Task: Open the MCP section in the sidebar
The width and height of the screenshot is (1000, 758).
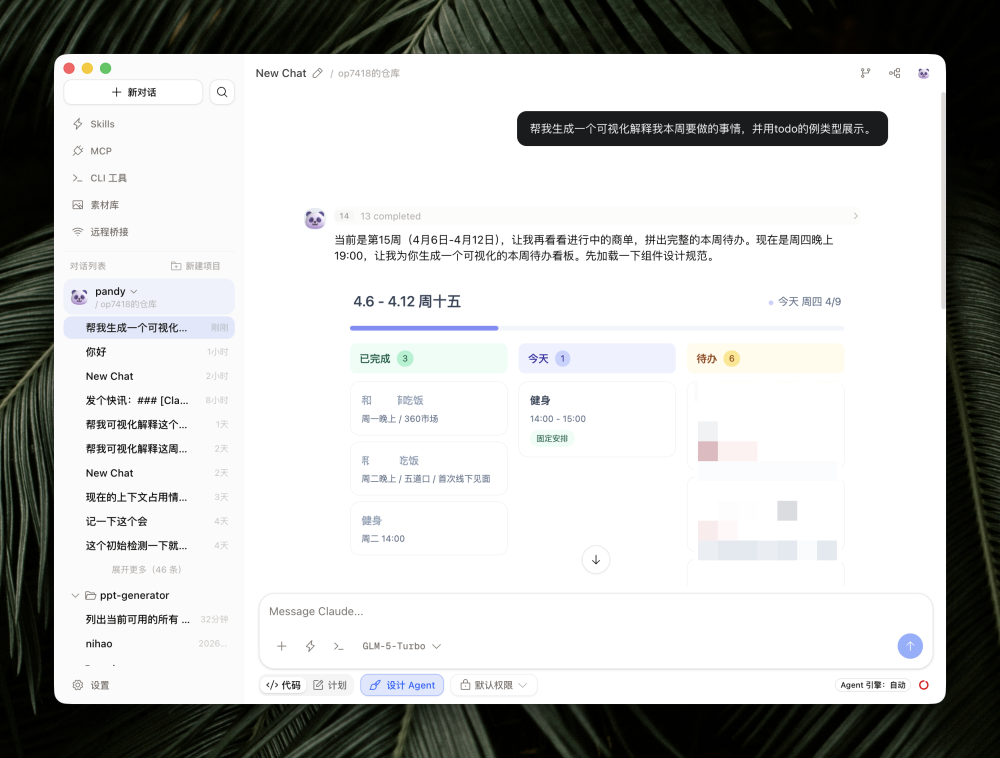Action: point(101,151)
